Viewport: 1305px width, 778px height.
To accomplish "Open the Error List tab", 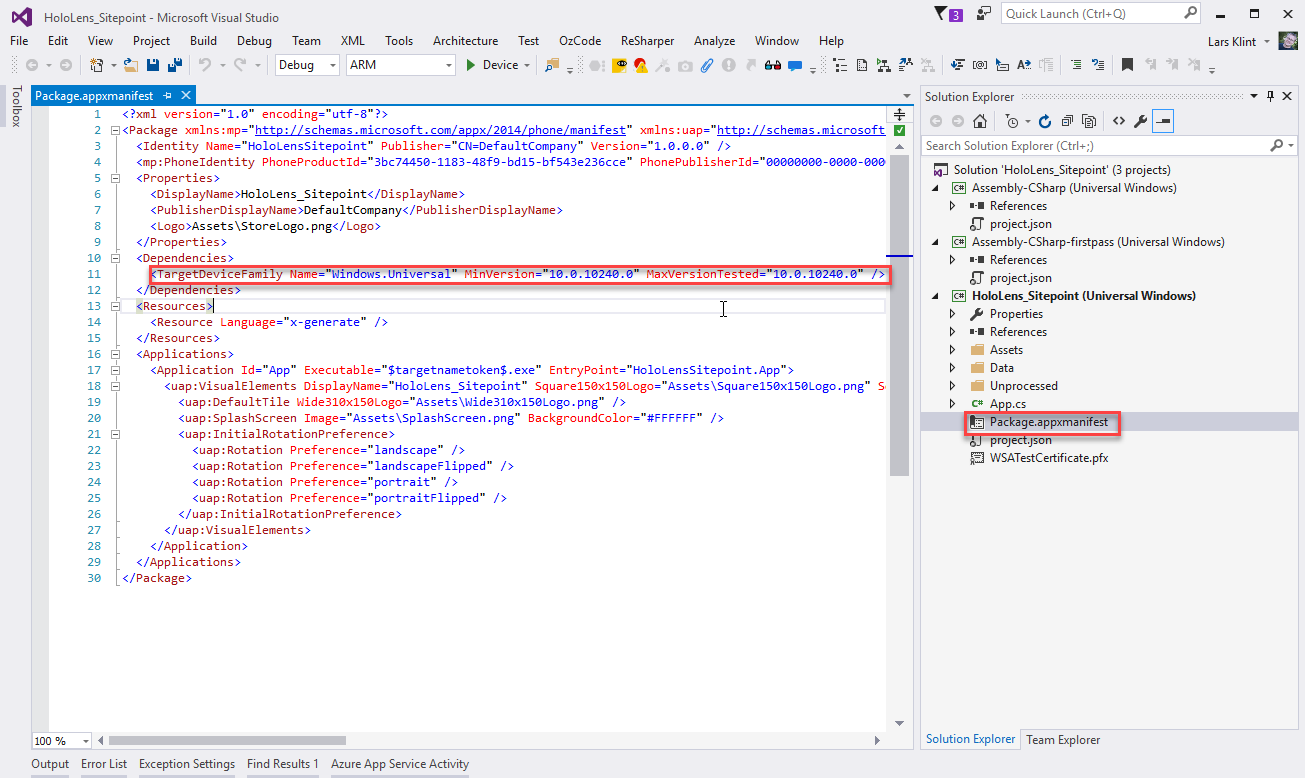I will pos(104,764).
